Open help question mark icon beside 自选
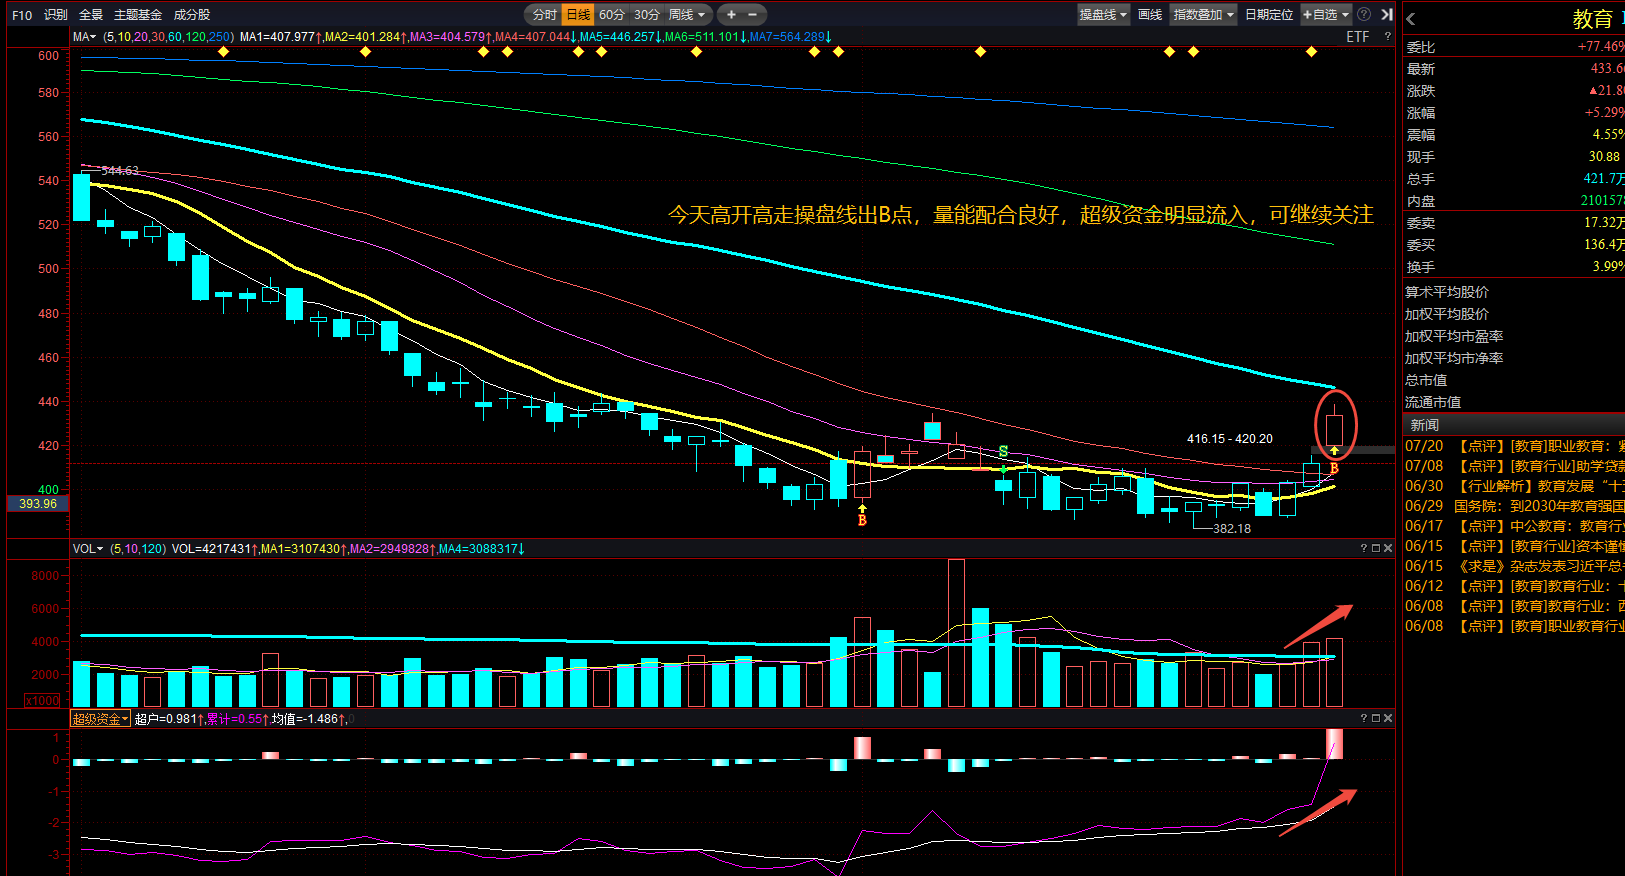Viewport: 1625px width, 876px height. [1364, 14]
